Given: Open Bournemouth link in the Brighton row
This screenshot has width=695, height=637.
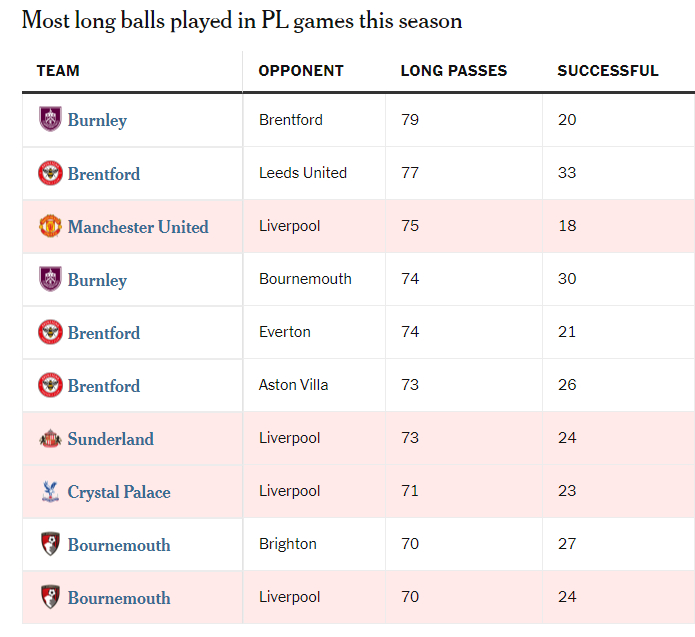Looking at the screenshot, I should point(119,545).
